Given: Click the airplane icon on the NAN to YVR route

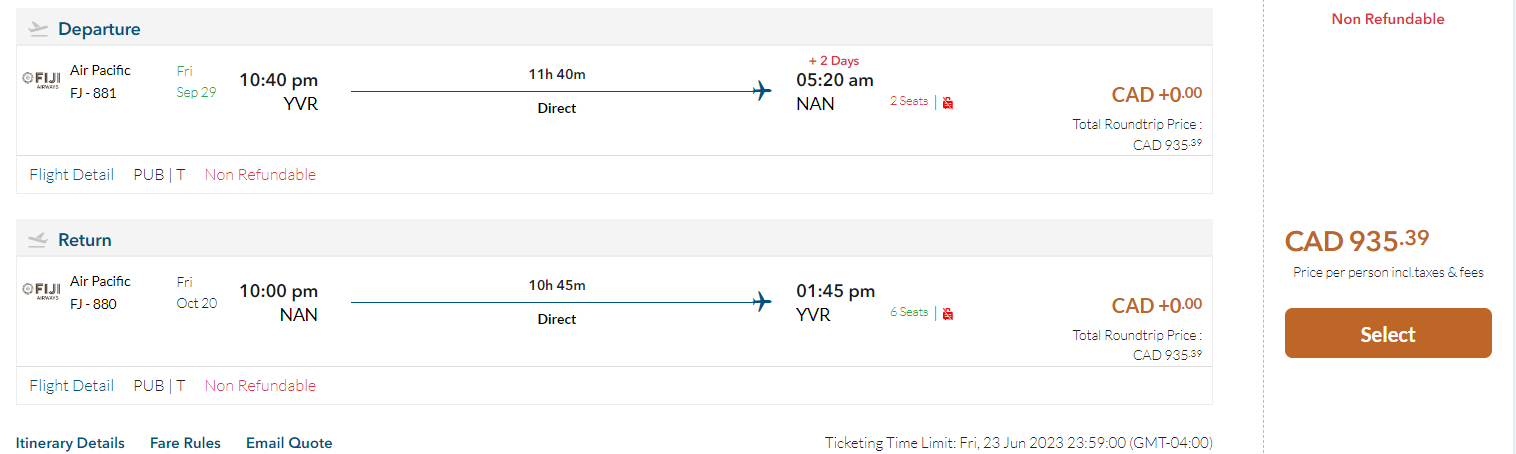Looking at the screenshot, I should 762,302.
